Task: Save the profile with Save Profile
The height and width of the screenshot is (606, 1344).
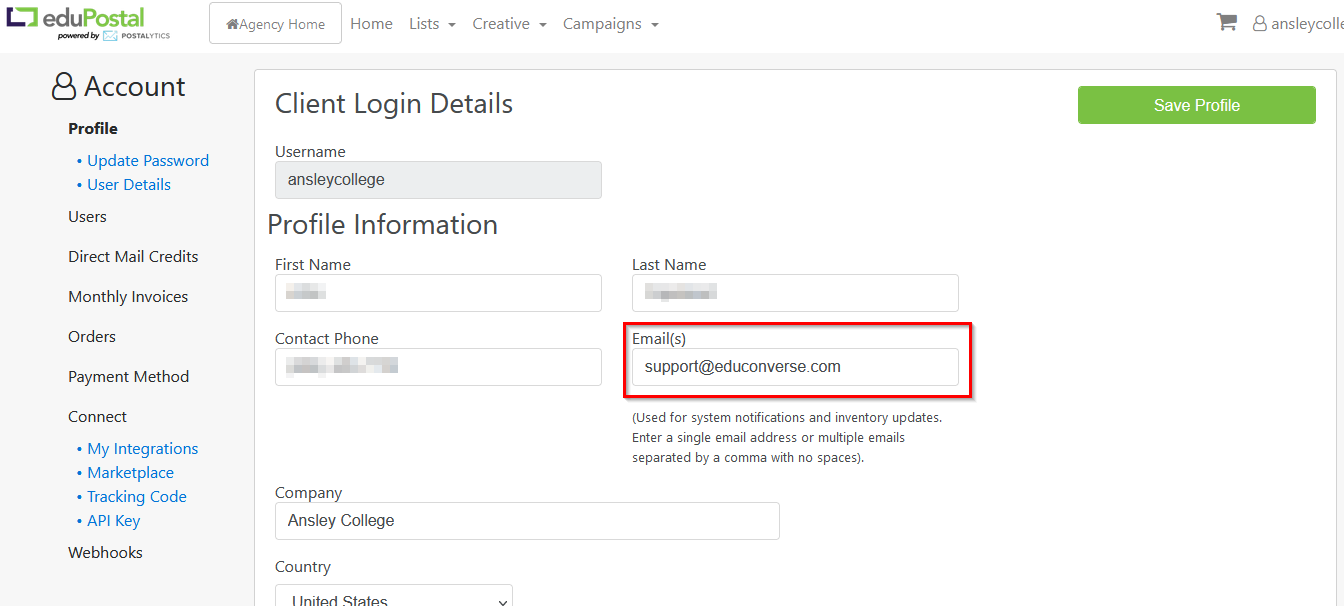Action: [x=1196, y=105]
